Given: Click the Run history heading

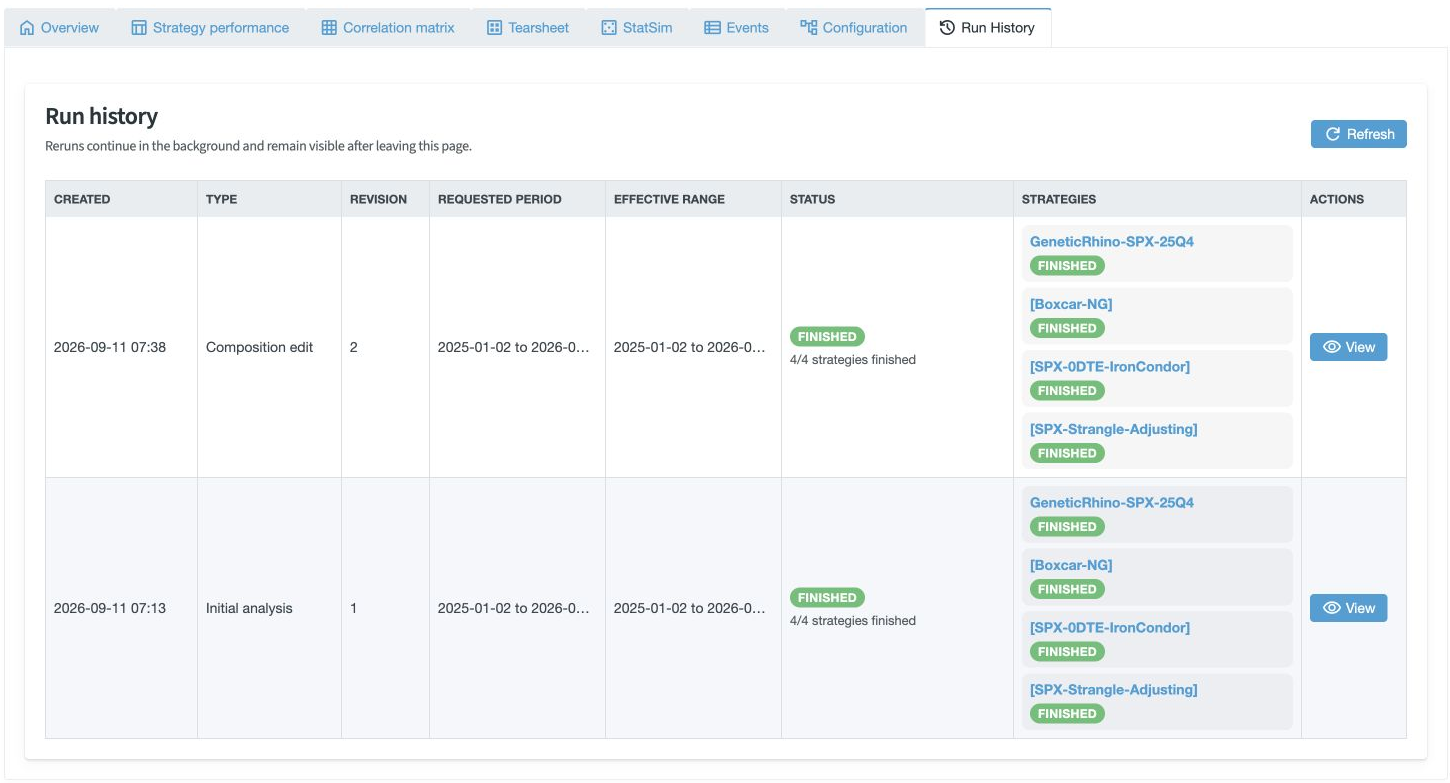Looking at the screenshot, I should click(x=102, y=116).
